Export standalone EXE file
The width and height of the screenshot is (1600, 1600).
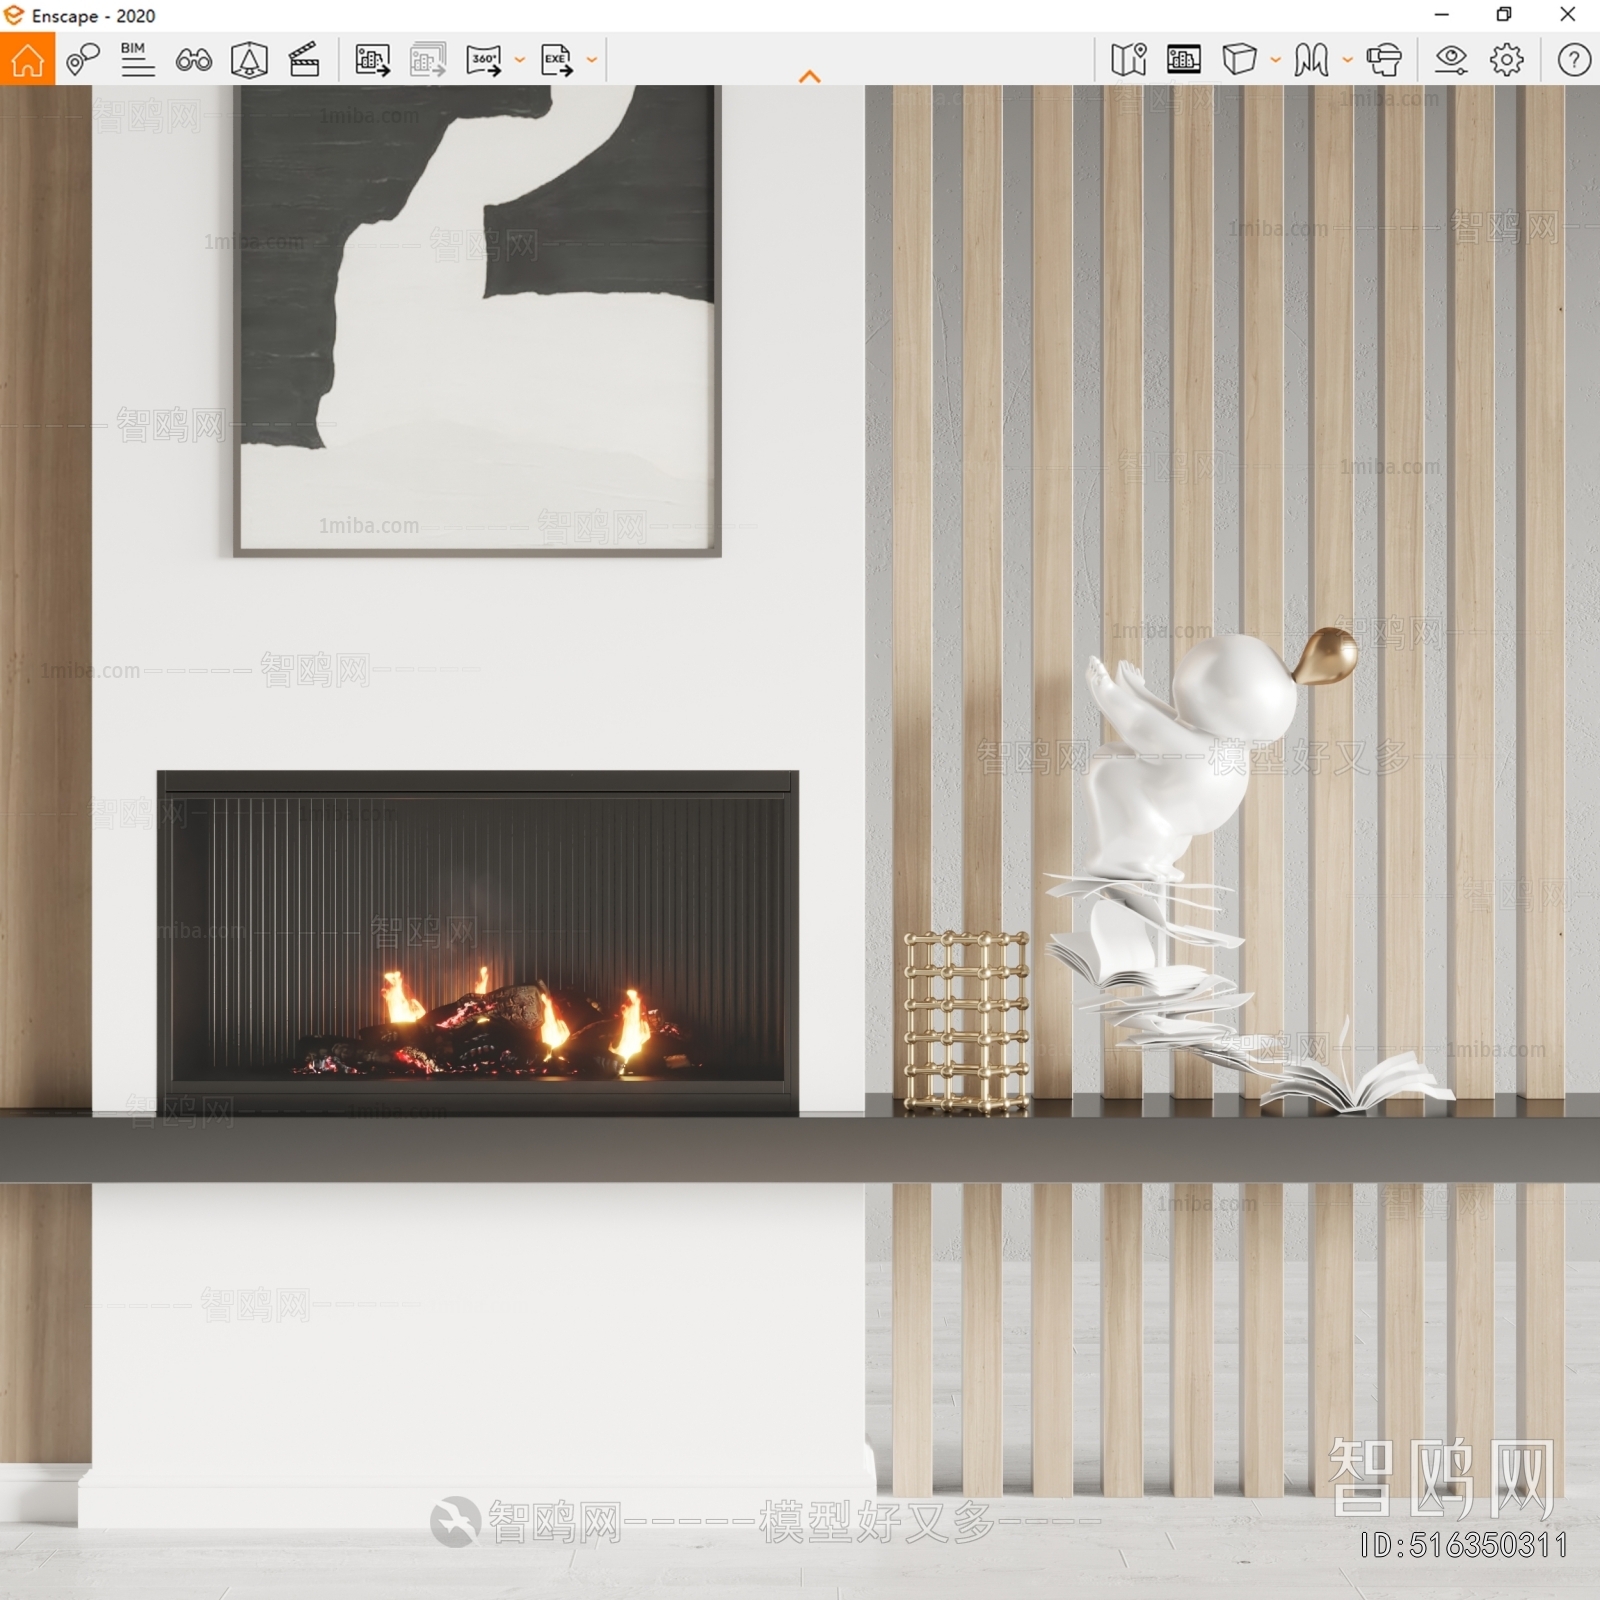[x=557, y=60]
